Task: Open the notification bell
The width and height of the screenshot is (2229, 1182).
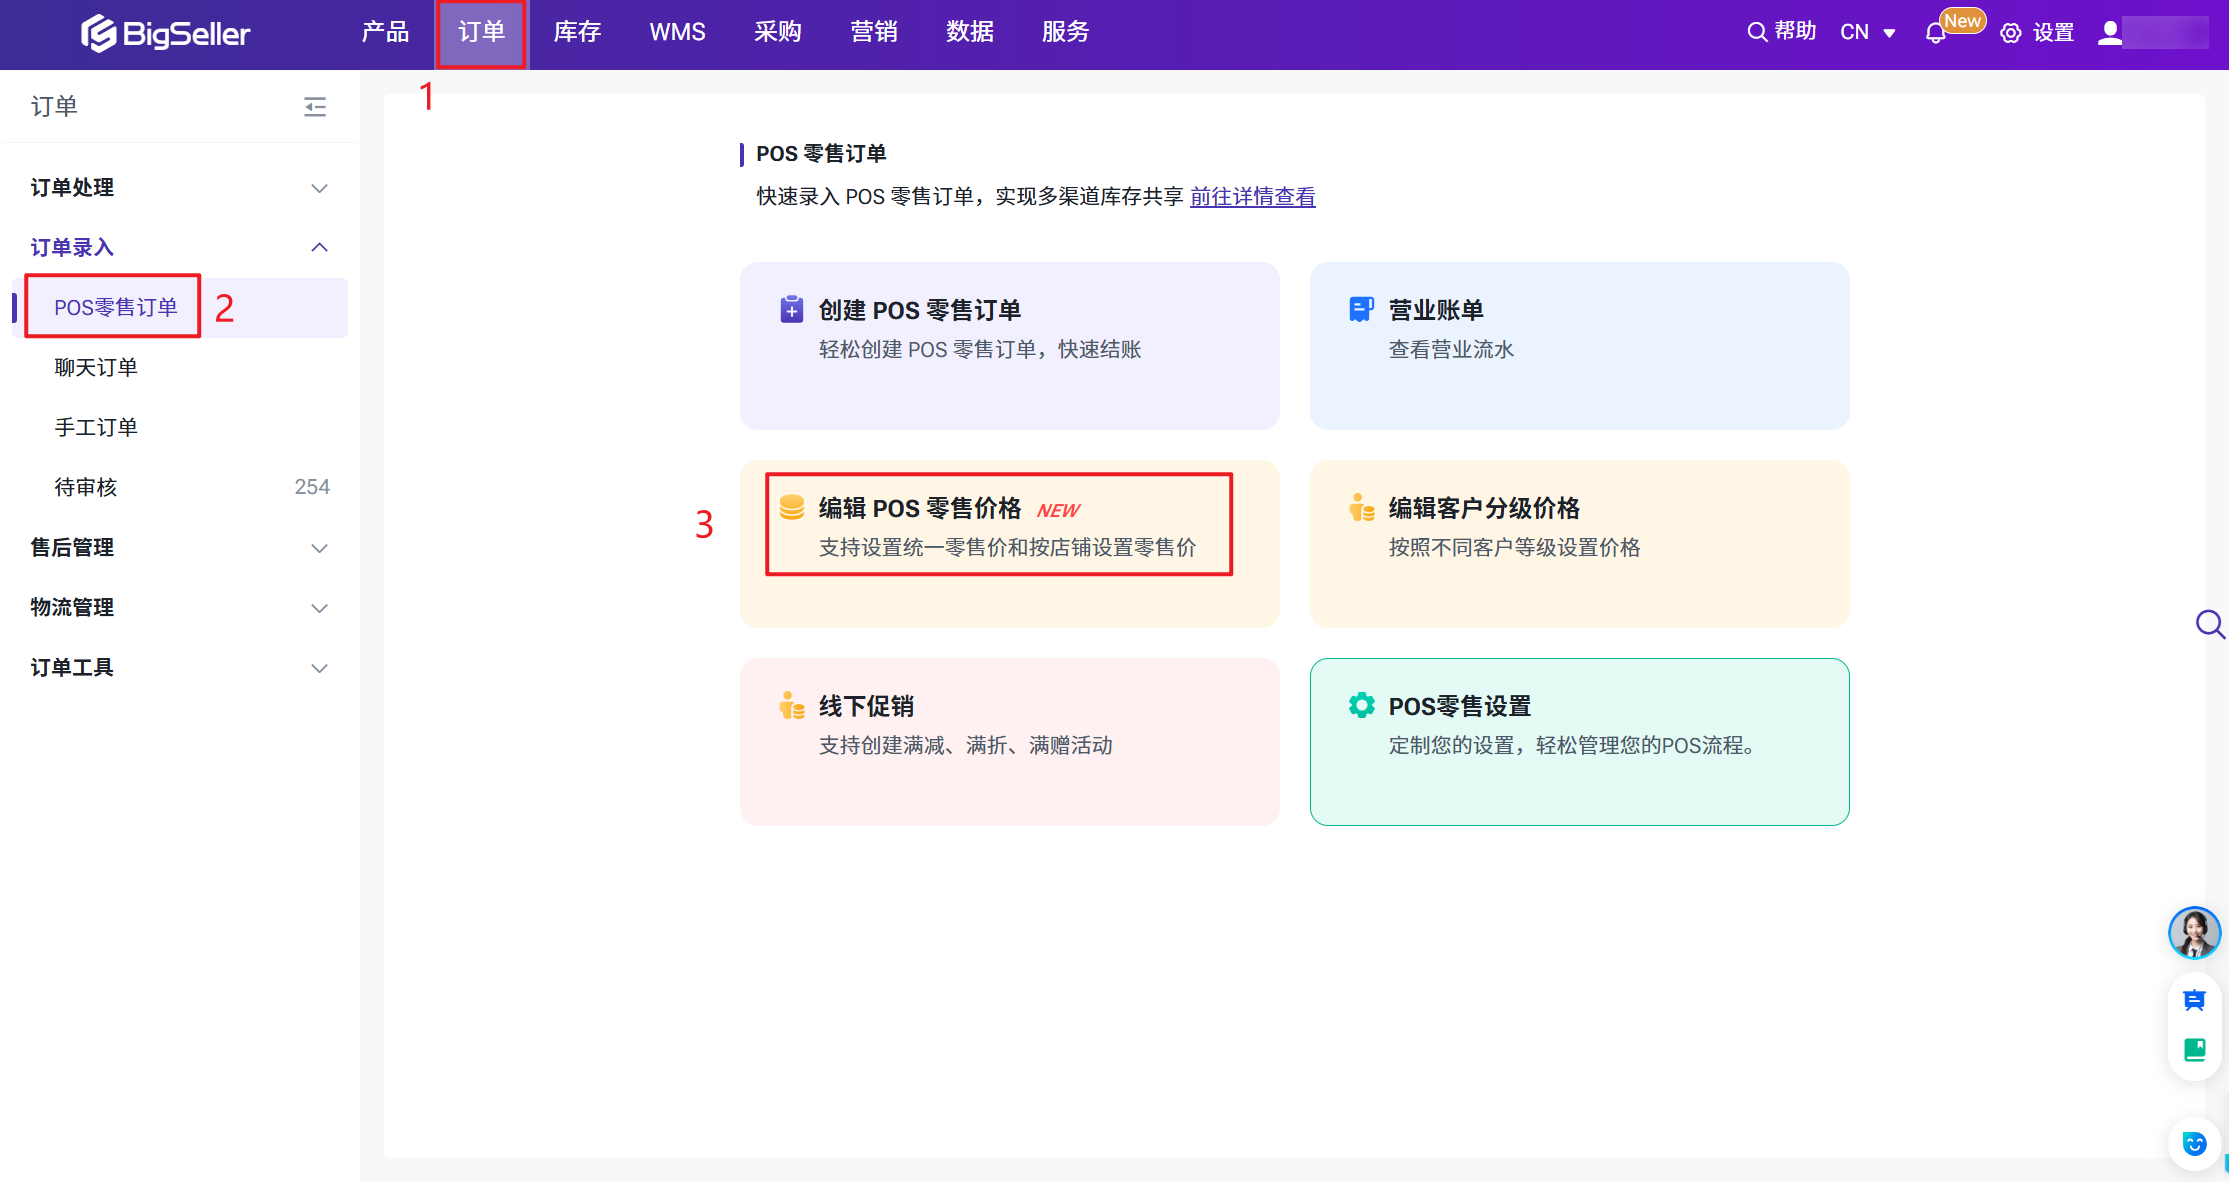Action: click(1935, 33)
